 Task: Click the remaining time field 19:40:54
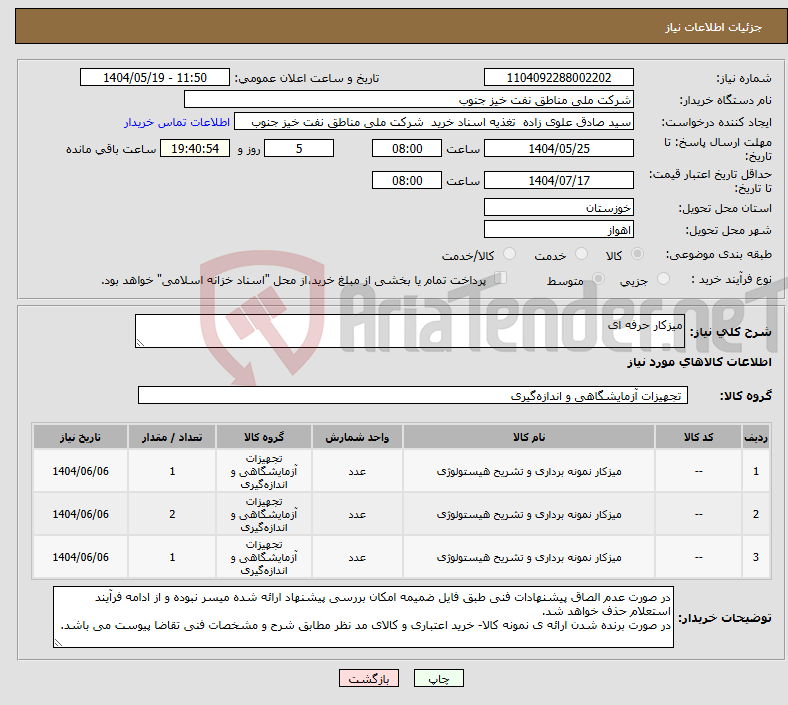click(195, 148)
